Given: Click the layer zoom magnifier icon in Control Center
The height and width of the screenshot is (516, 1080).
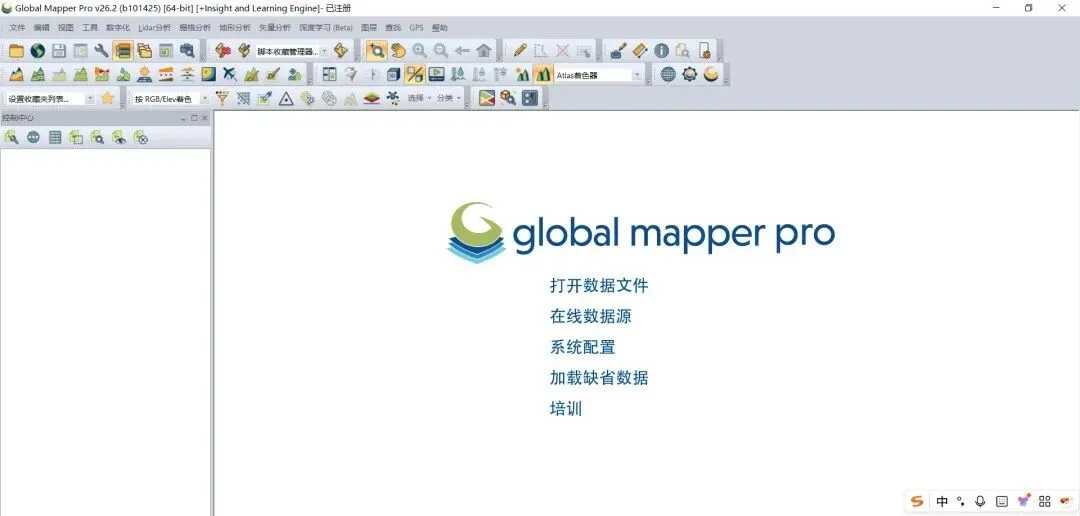Looking at the screenshot, I should 98,137.
